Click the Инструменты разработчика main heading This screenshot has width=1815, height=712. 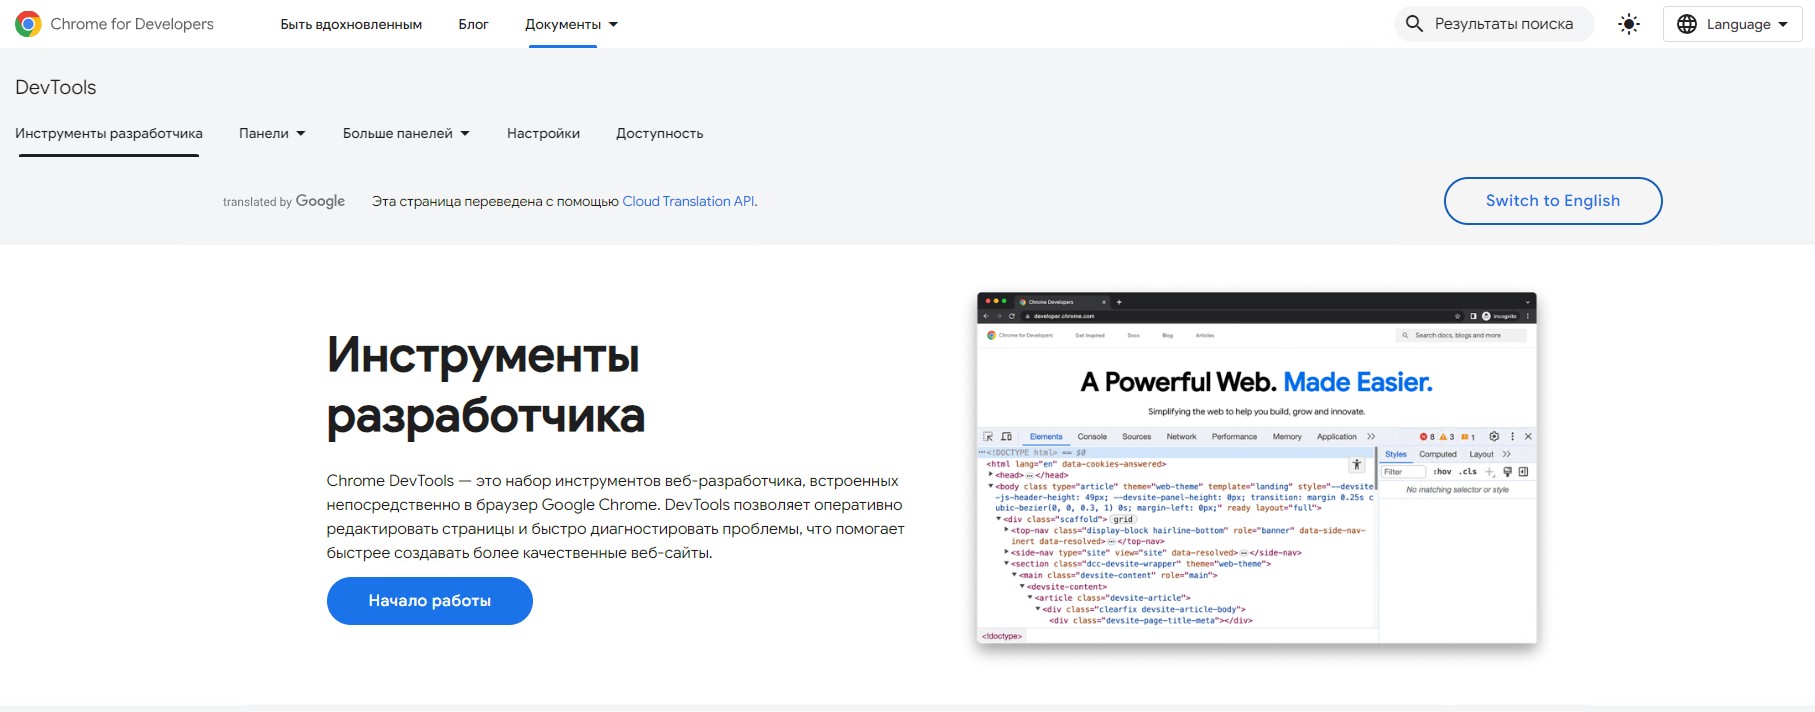point(486,385)
